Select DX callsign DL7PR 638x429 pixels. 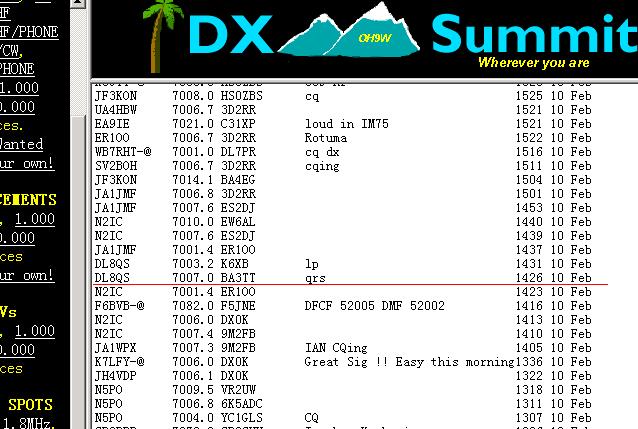(238, 152)
